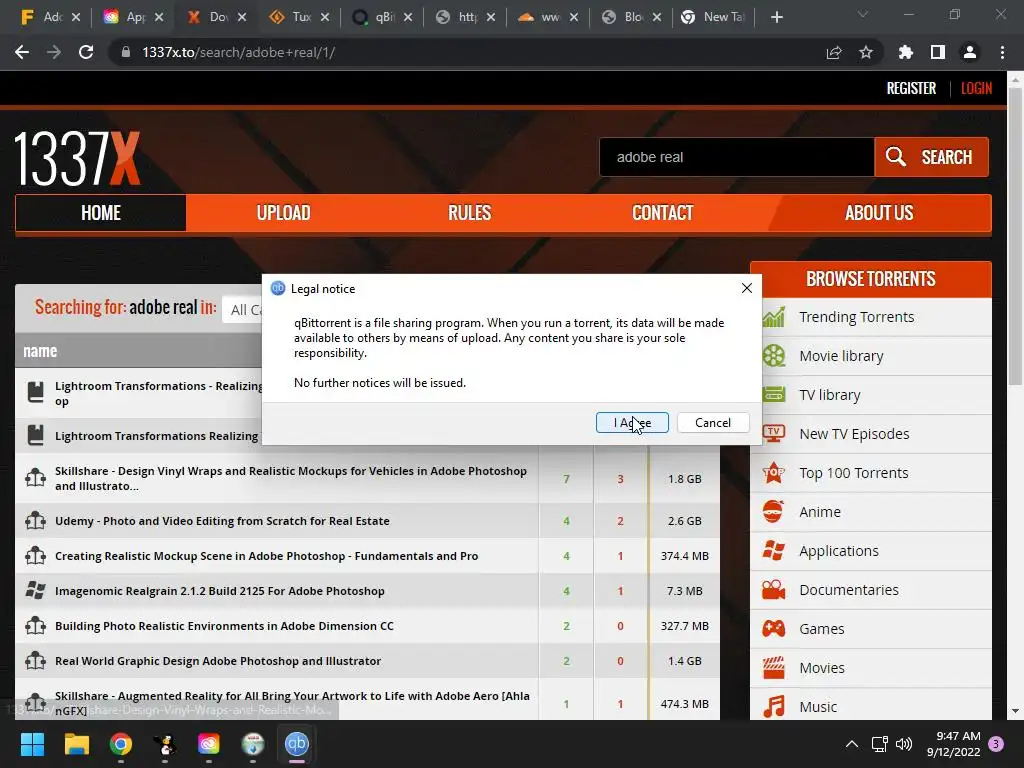
Task: Open the Chrome profile icon
Action: [970, 52]
